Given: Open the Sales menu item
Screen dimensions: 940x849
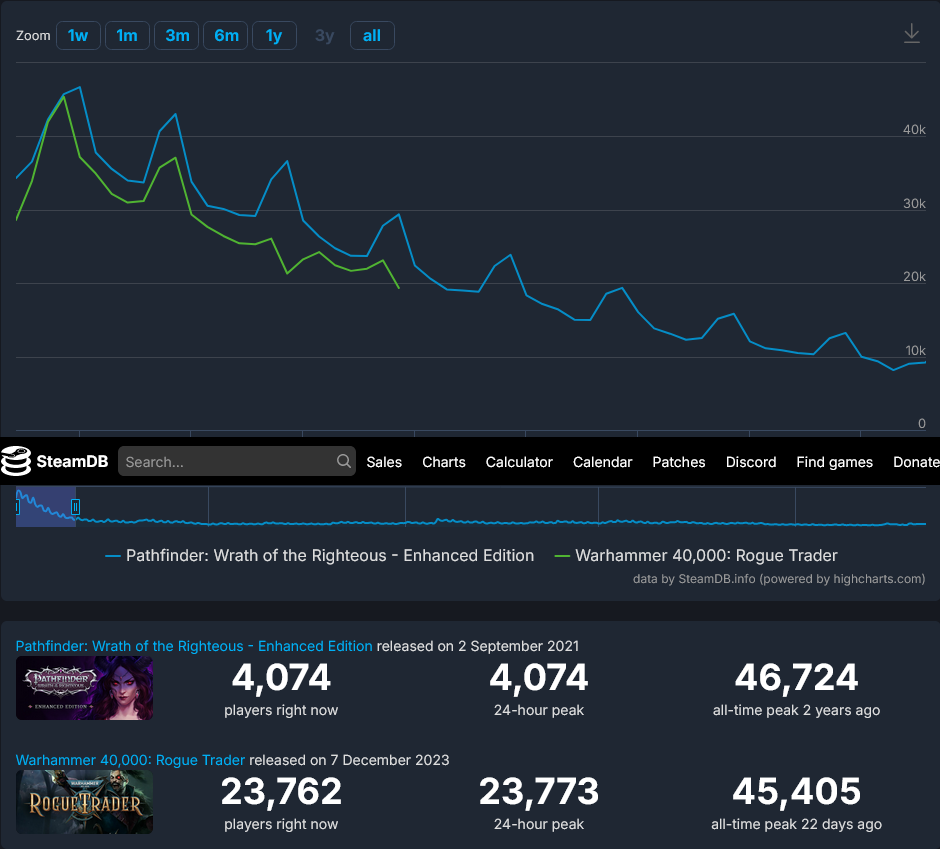Looking at the screenshot, I should pyautogui.click(x=384, y=462).
